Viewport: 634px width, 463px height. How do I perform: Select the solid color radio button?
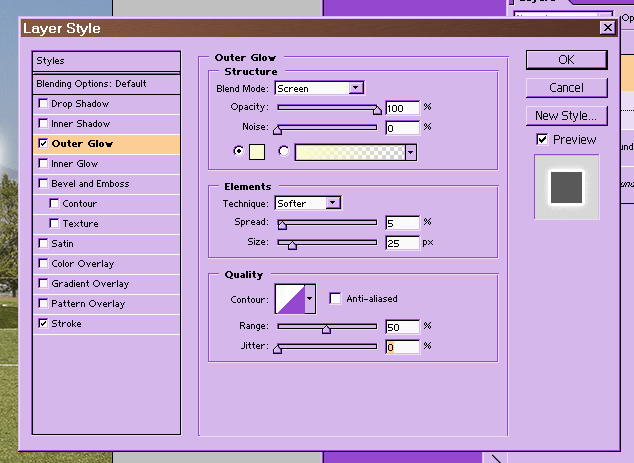238,151
